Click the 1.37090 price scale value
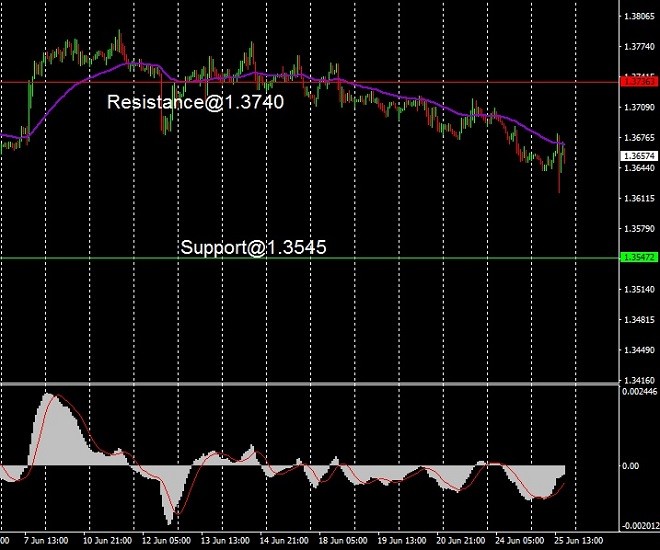 pyautogui.click(x=639, y=108)
